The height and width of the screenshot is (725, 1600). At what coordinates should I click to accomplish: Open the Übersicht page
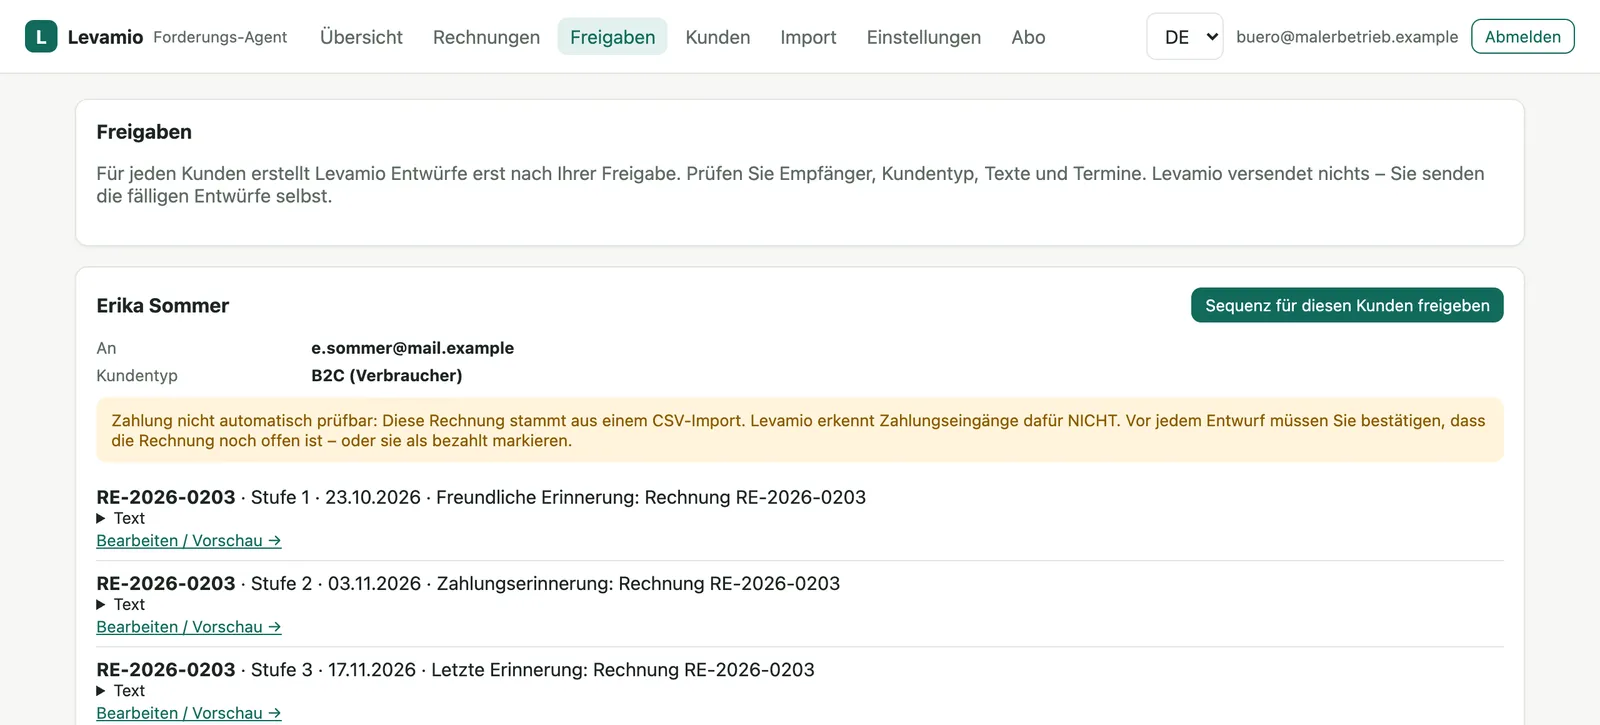click(361, 37)
